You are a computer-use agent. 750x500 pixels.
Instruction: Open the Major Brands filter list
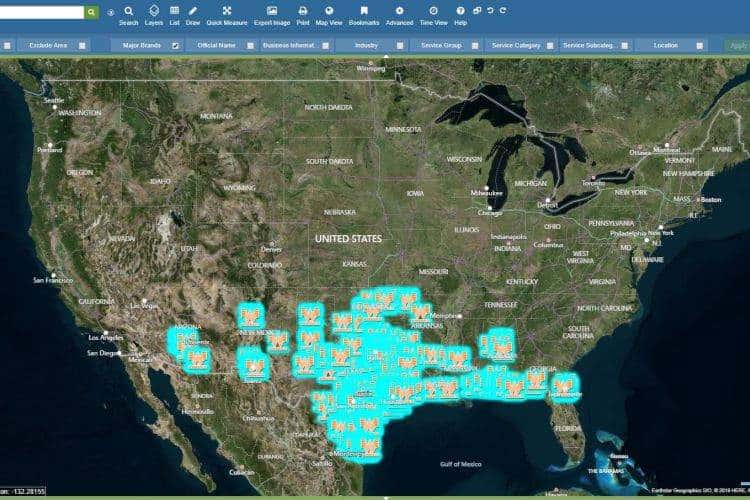147,45
